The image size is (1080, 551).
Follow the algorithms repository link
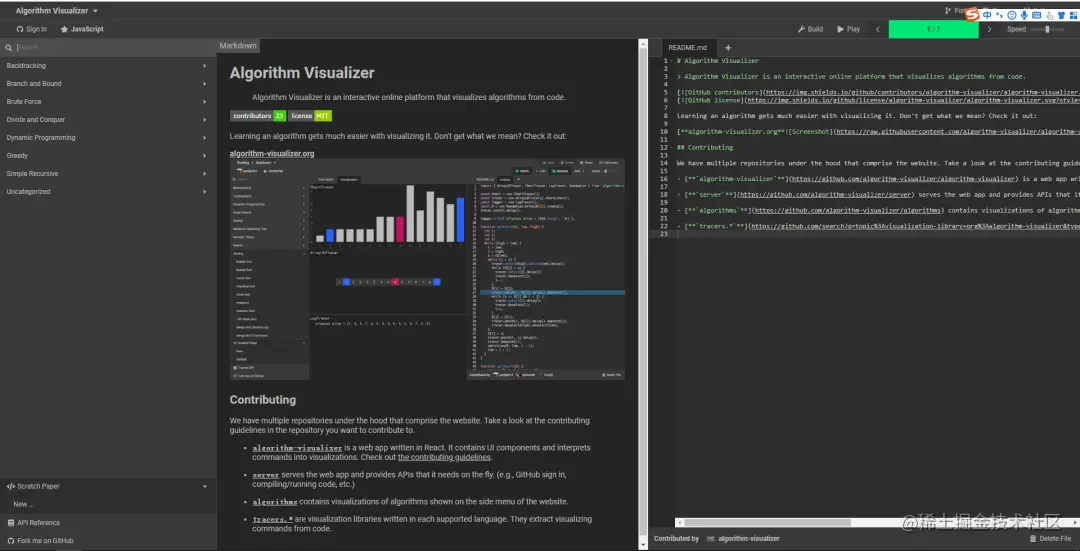point(275,501)
